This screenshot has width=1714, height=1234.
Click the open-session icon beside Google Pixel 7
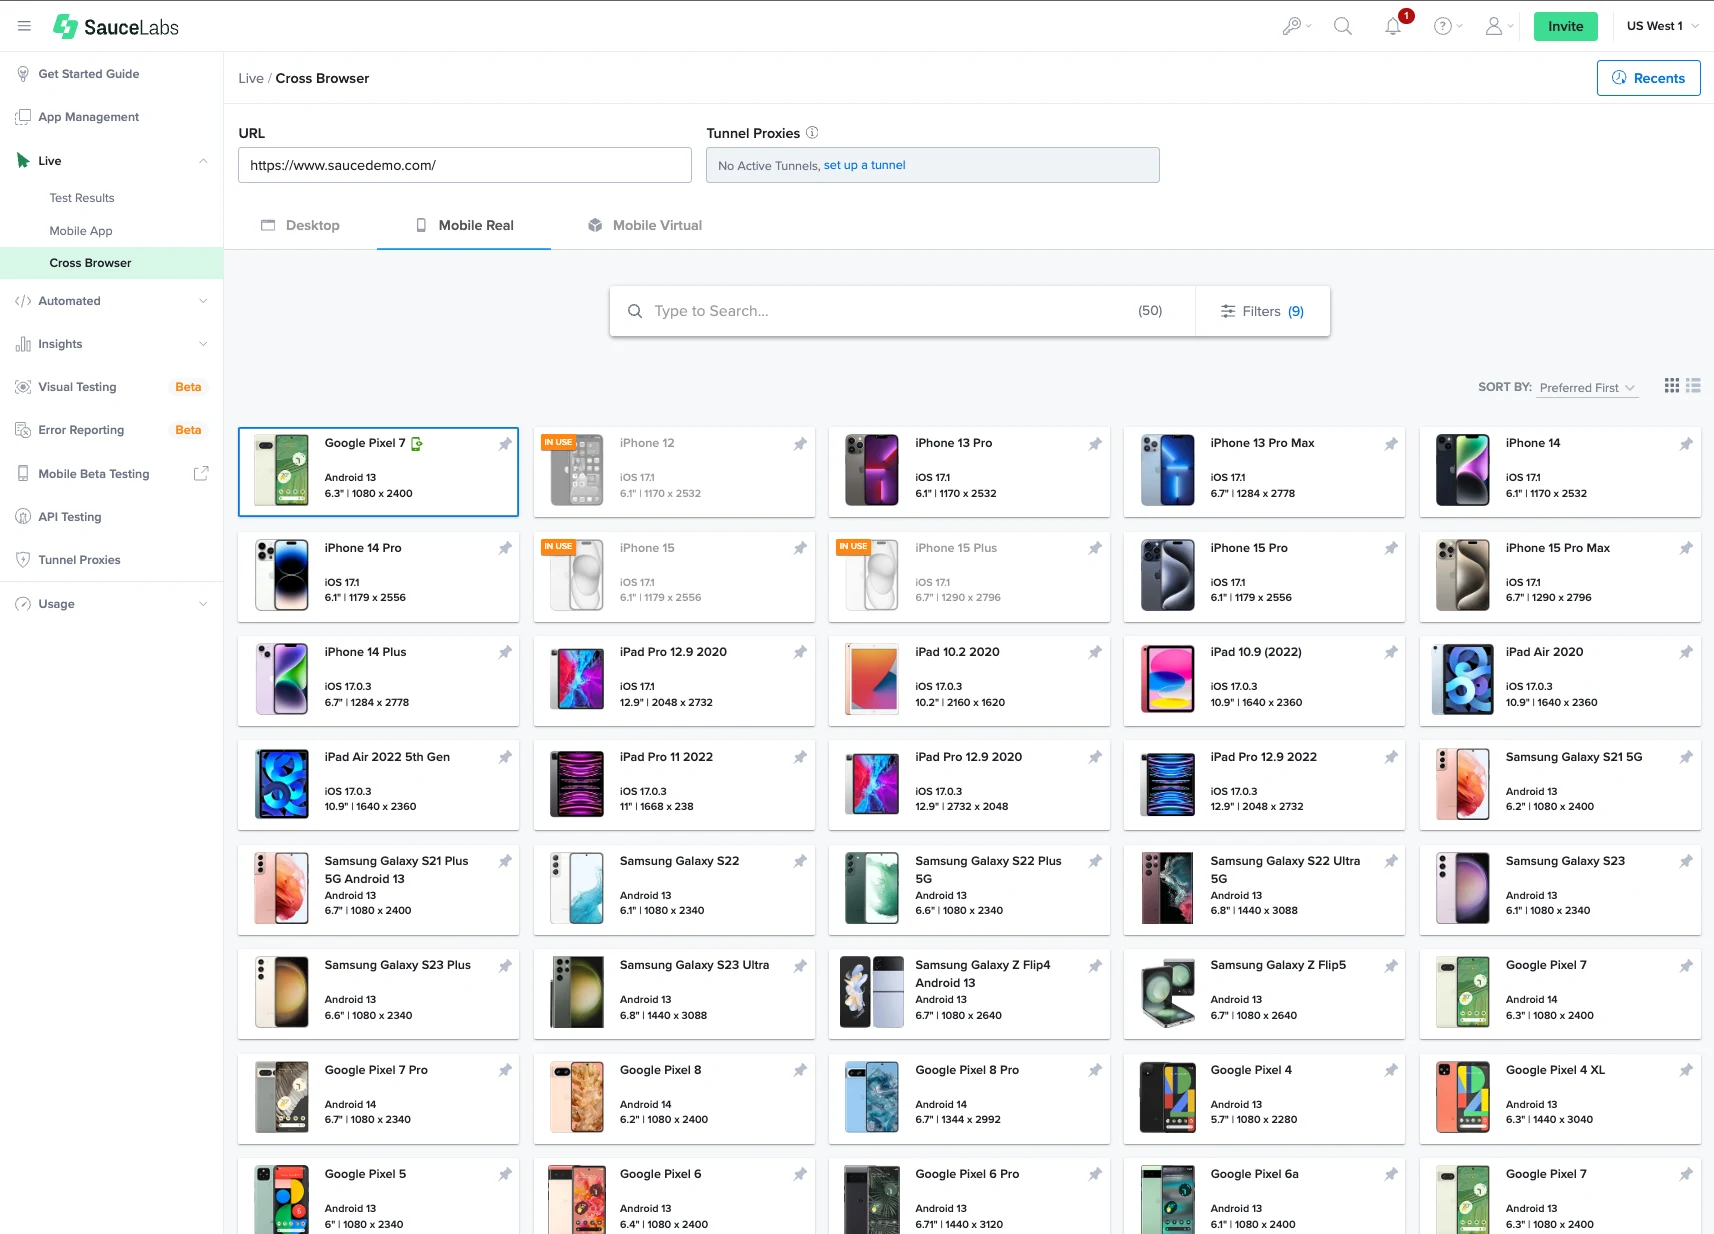click(417, 444)
